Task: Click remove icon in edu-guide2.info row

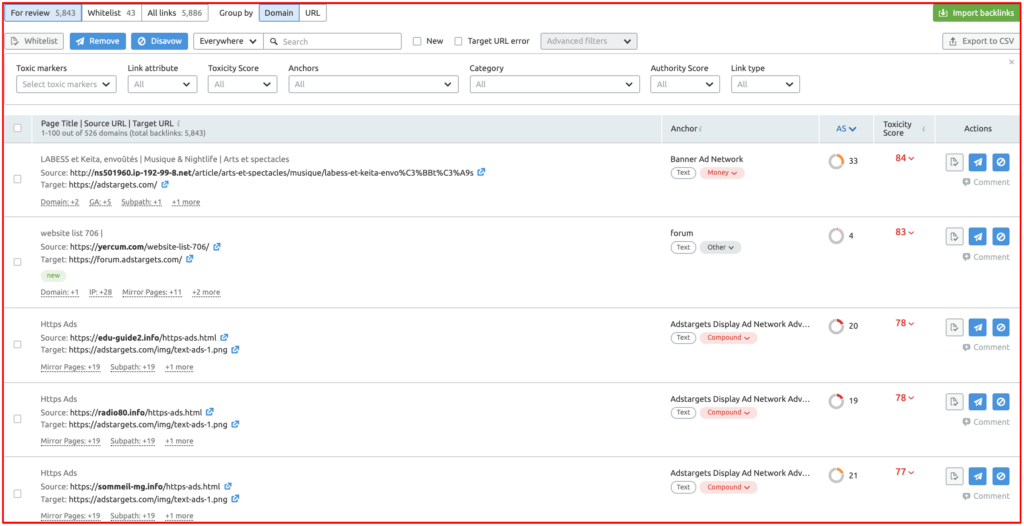Action: pyautogui.click(x=977, y=326)
